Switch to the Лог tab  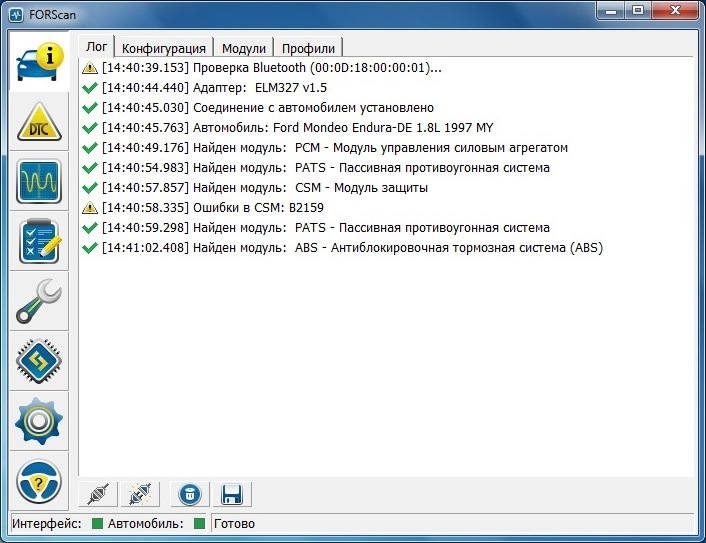(96, 46)
